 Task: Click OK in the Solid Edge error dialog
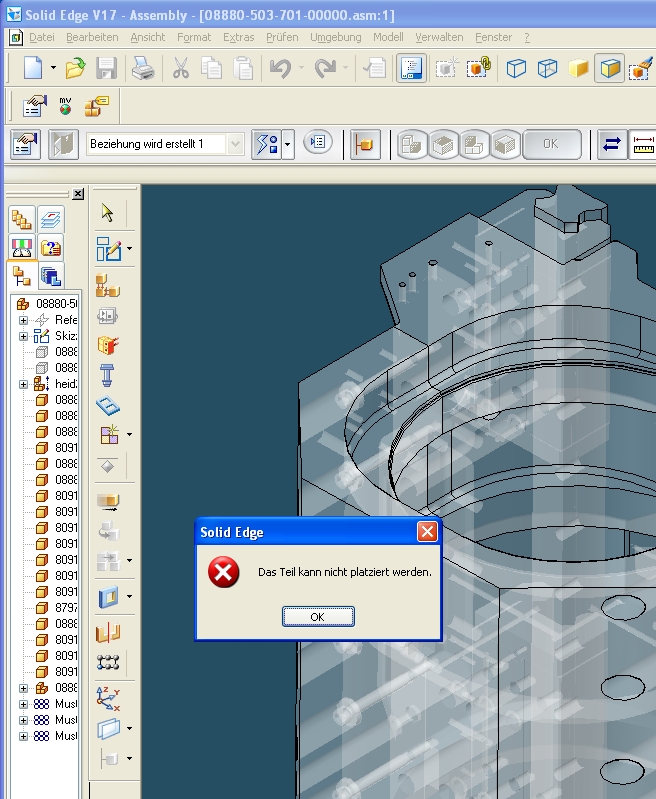318,617
